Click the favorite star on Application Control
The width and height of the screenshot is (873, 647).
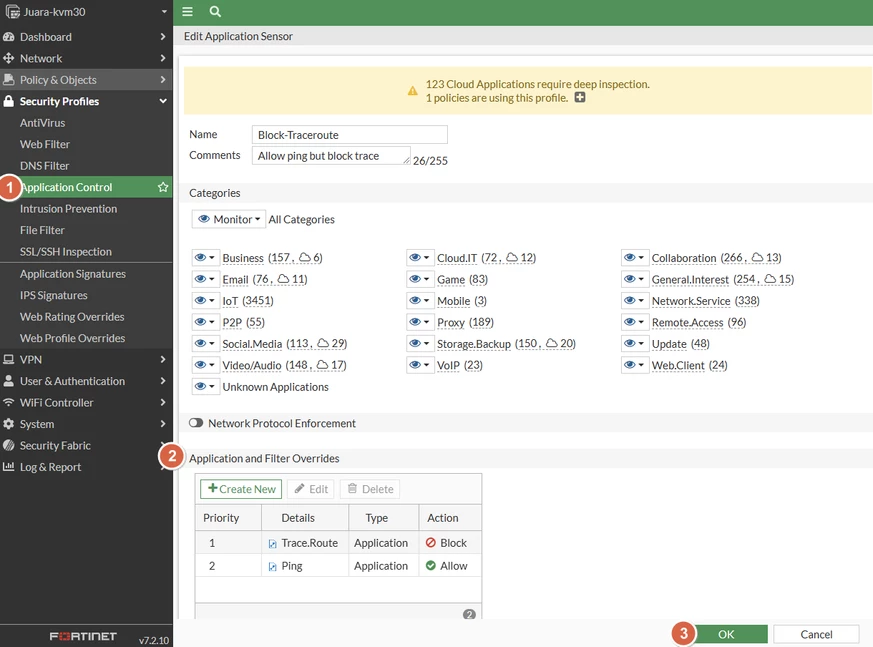click(163, 187)
